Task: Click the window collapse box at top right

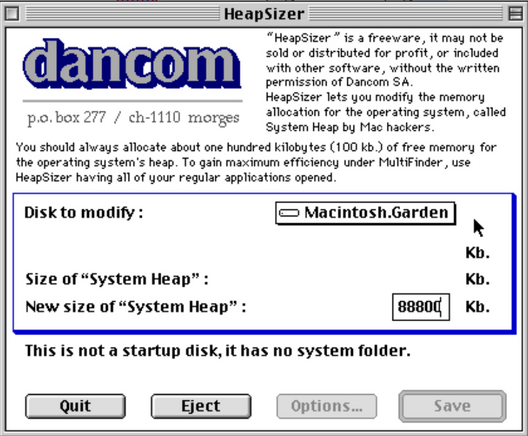Action: click(515, 14)
